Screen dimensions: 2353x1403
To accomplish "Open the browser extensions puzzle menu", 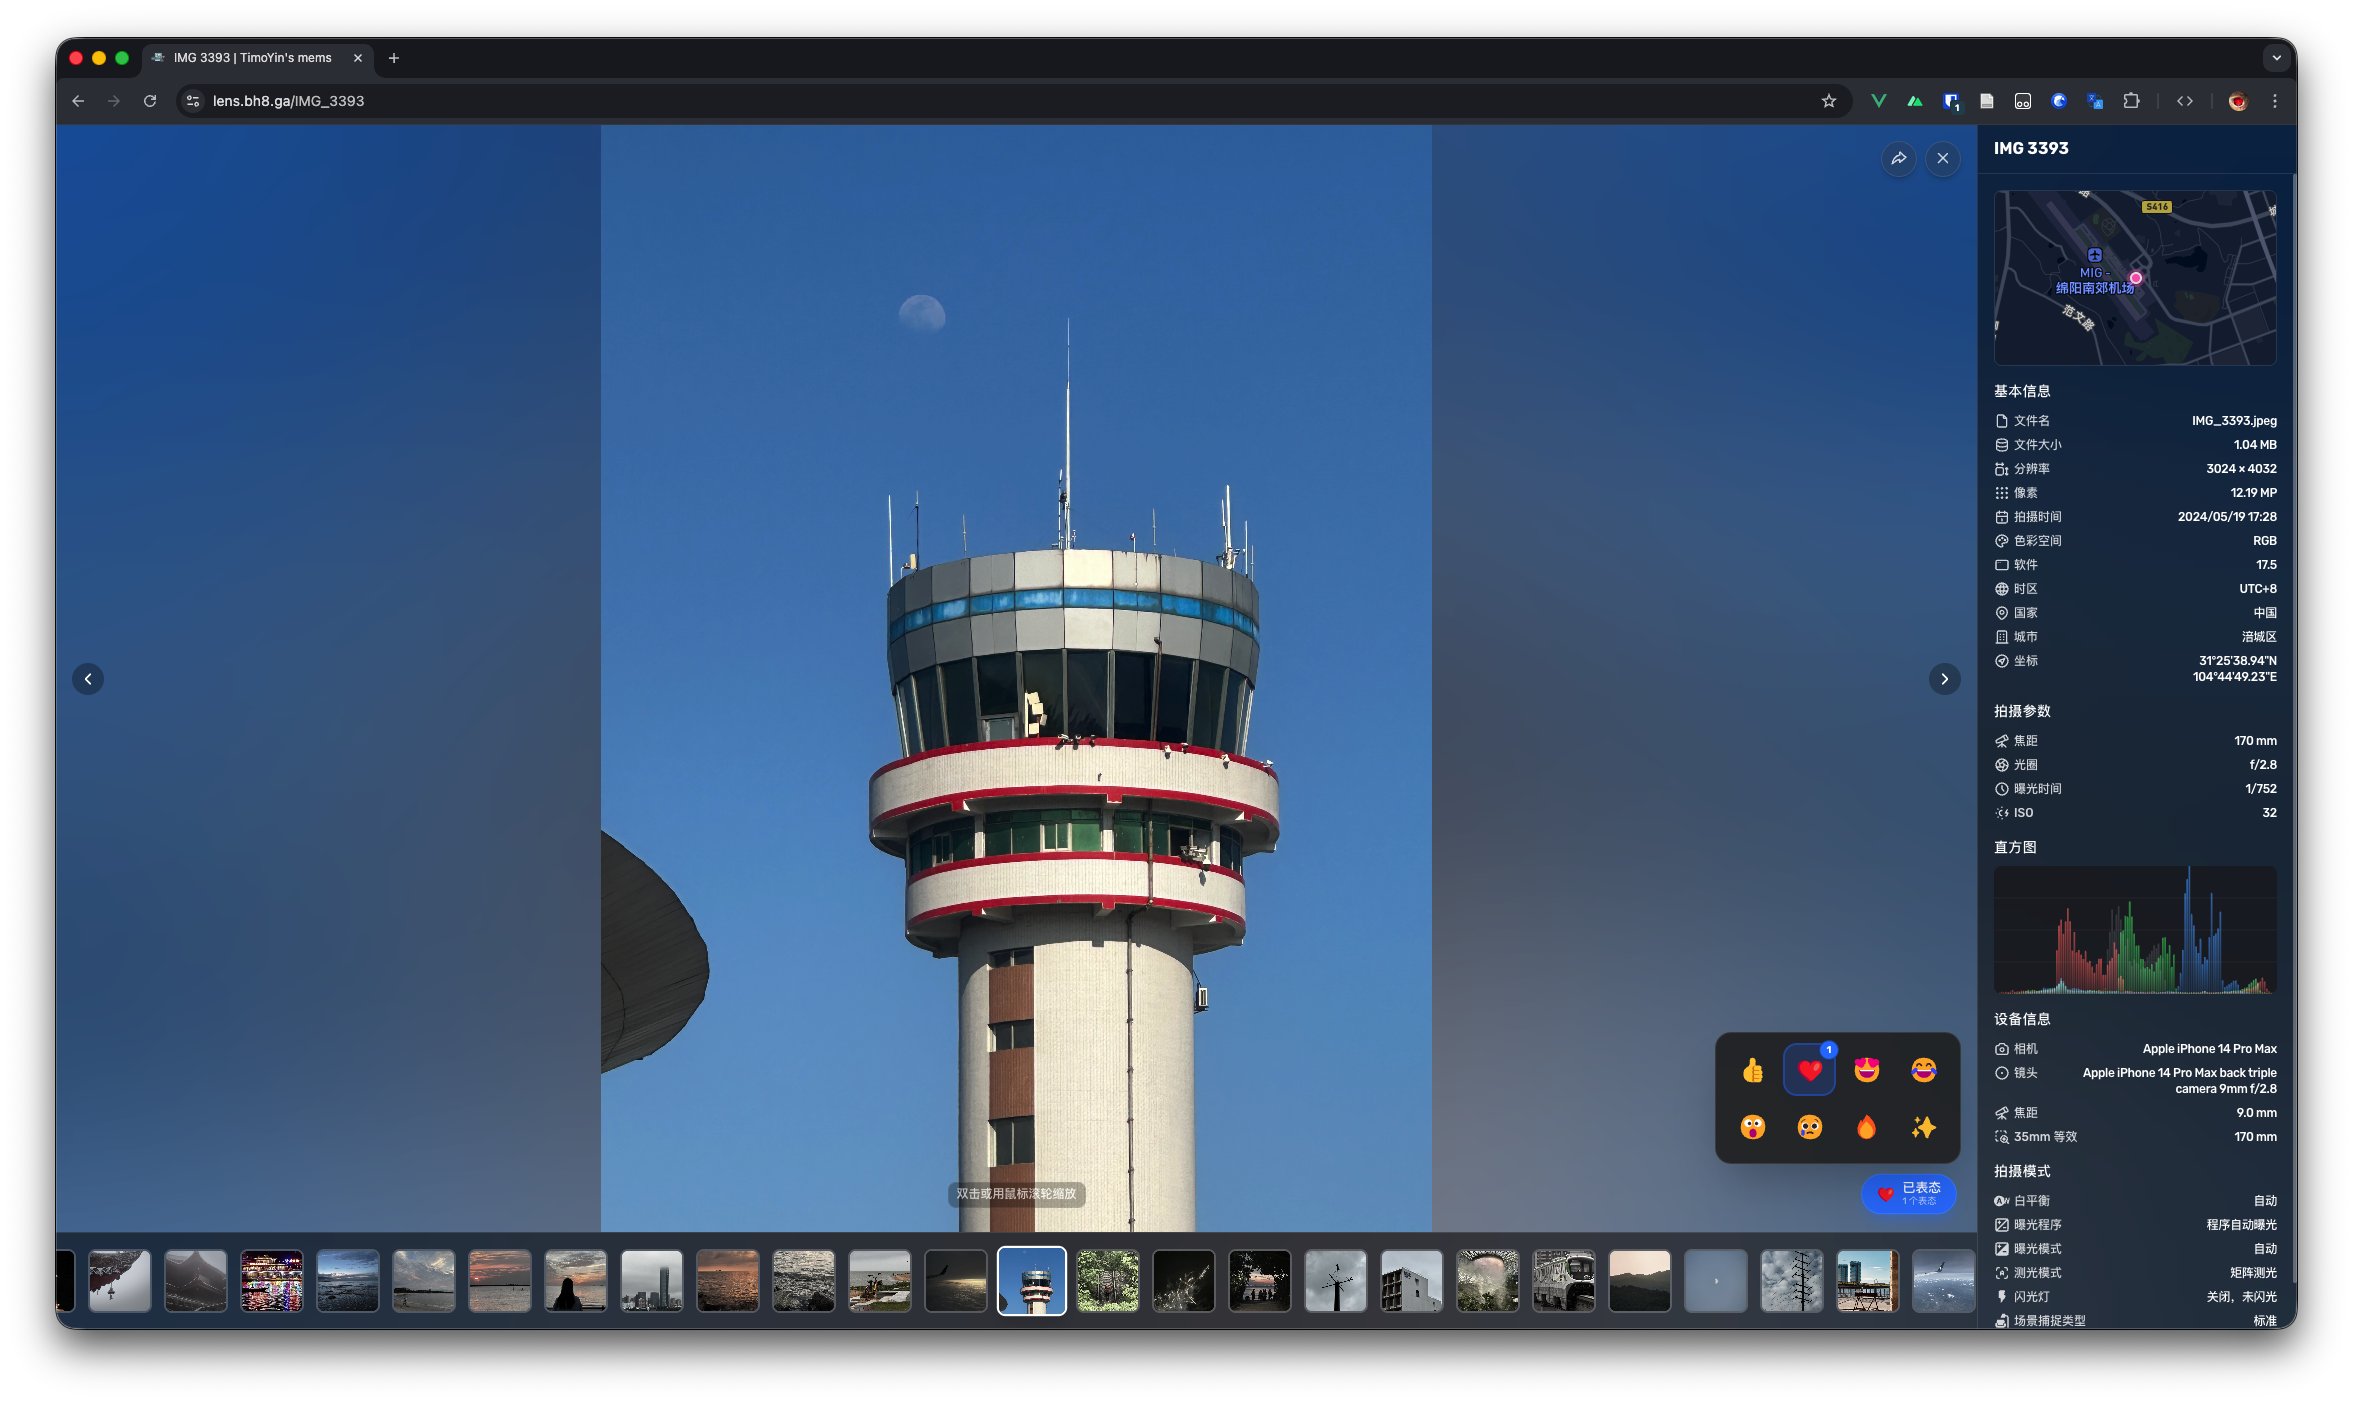I will coord(2131,101).
